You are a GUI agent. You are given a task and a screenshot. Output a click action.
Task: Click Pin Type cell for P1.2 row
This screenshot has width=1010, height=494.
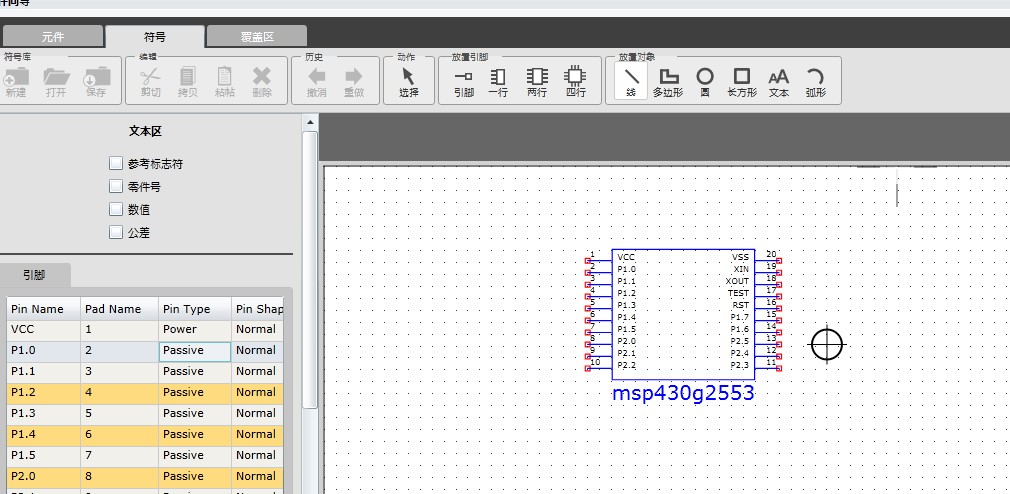(x=195, y=393)
